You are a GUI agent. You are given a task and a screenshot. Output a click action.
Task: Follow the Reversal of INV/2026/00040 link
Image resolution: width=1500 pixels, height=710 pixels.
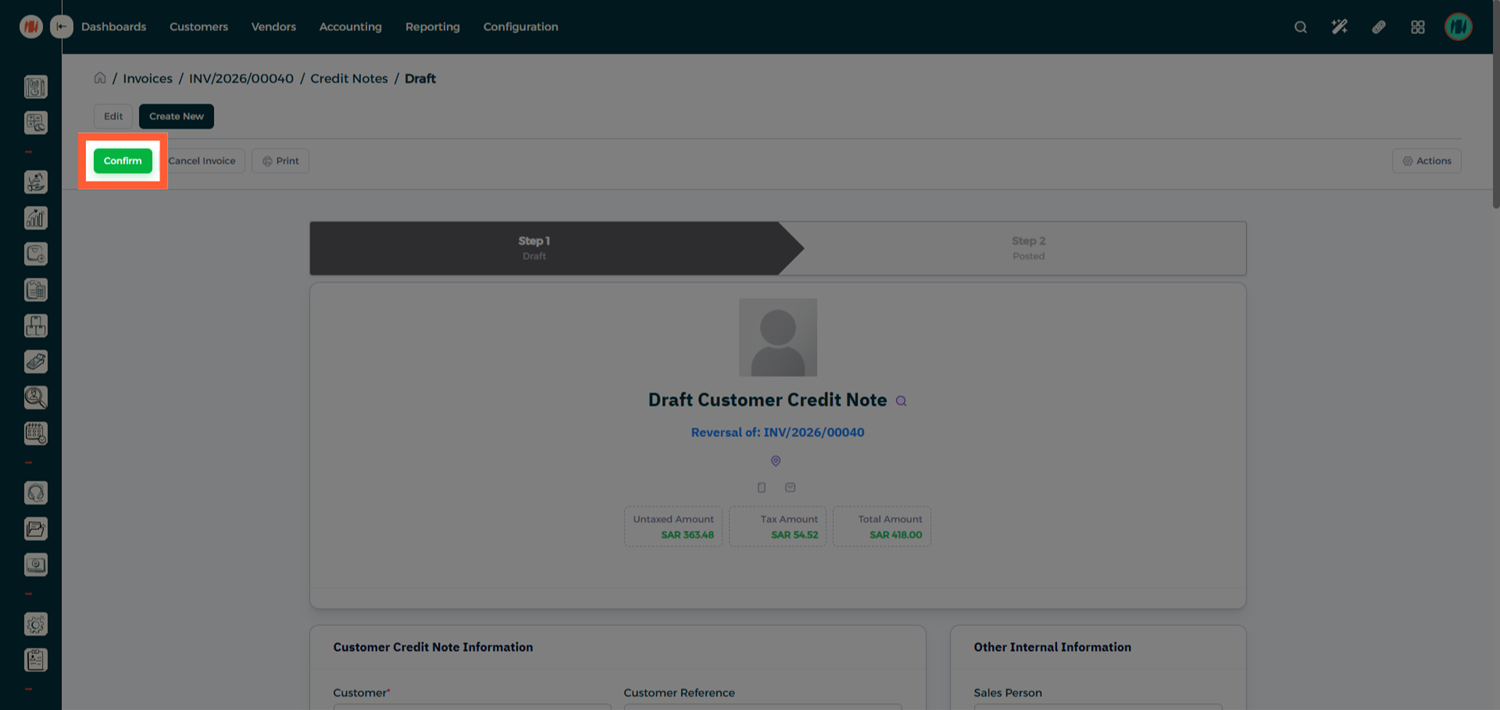click(x=777, y=433)
